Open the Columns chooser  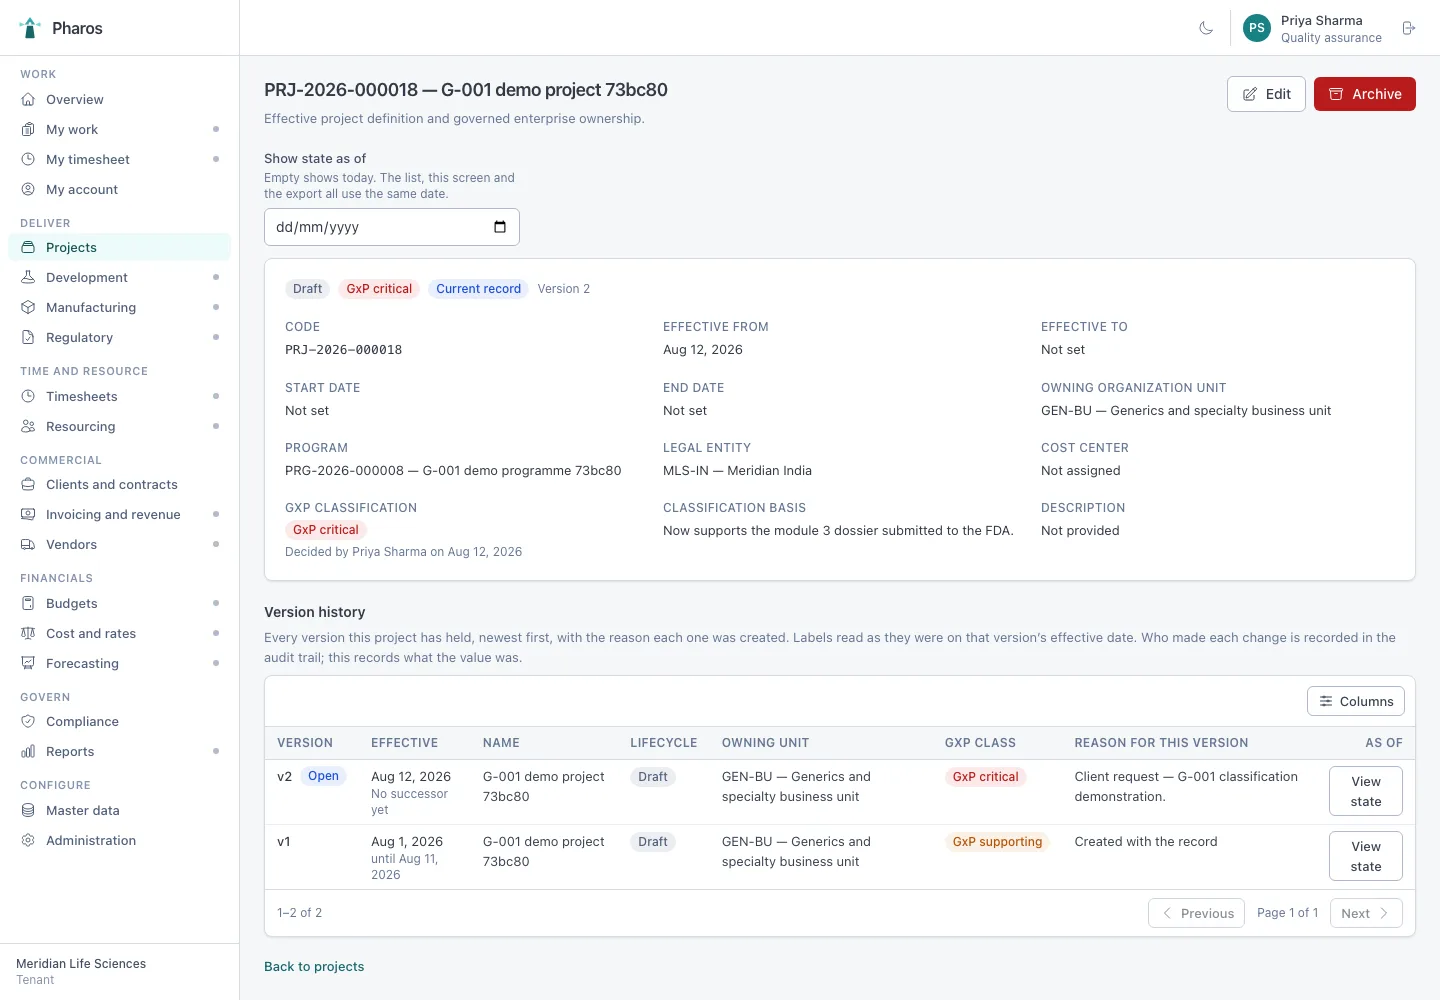(1356, 701)
